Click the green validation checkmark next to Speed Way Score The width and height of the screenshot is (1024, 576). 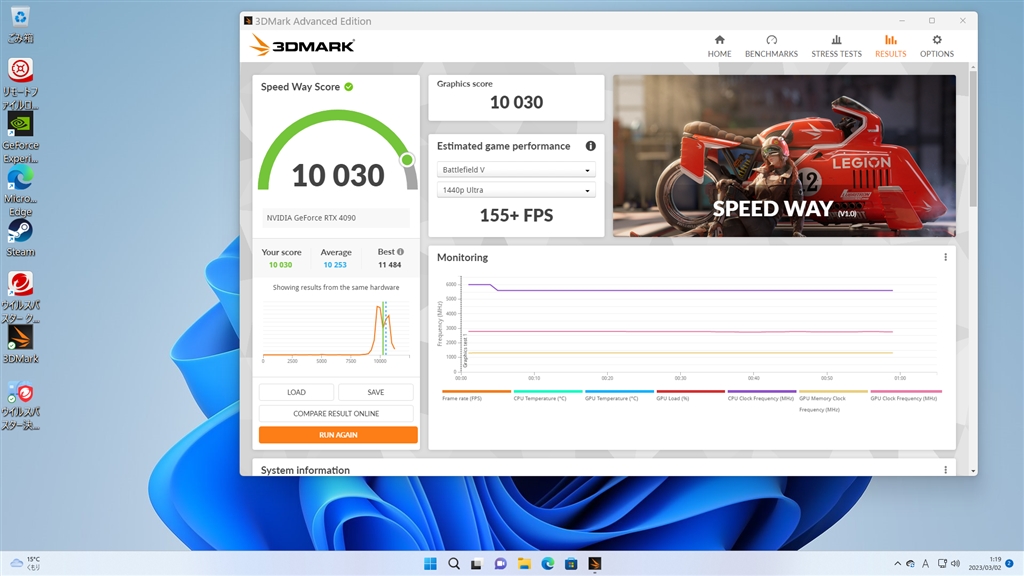pos(349,87)
